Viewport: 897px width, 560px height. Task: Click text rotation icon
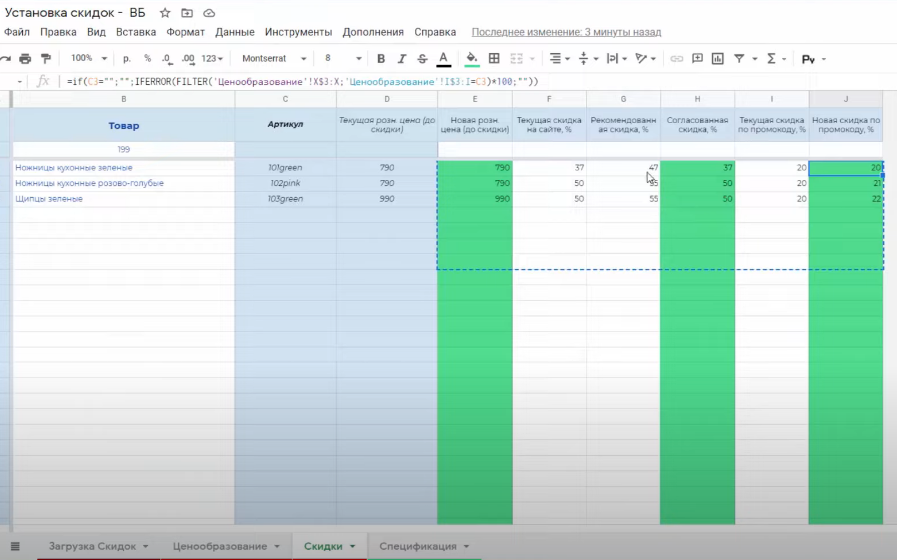tap(641, 58)
